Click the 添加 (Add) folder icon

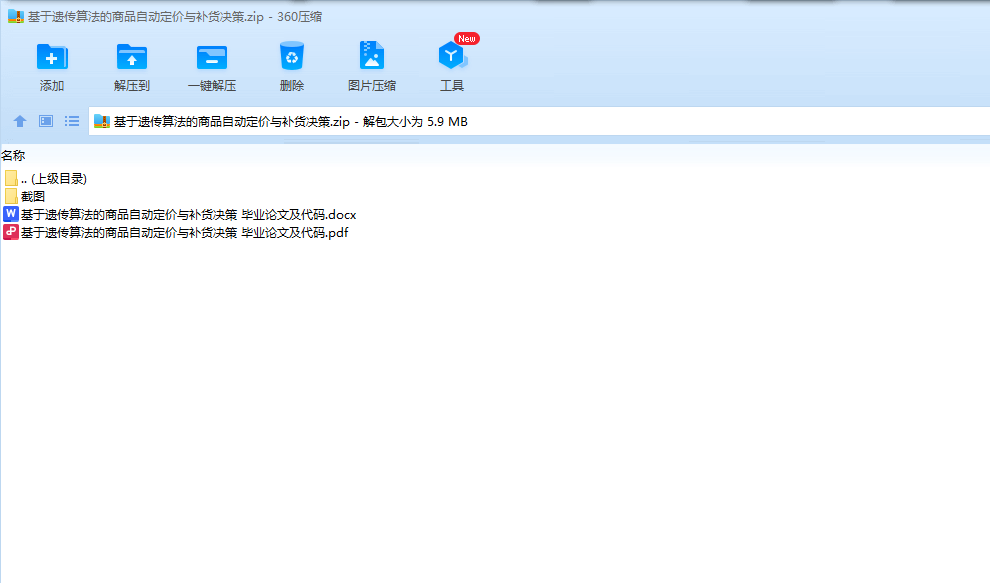coord(52,57)
